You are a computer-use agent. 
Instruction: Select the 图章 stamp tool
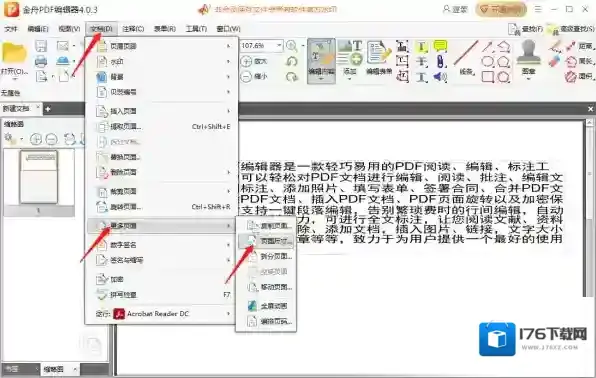(528, 57)
